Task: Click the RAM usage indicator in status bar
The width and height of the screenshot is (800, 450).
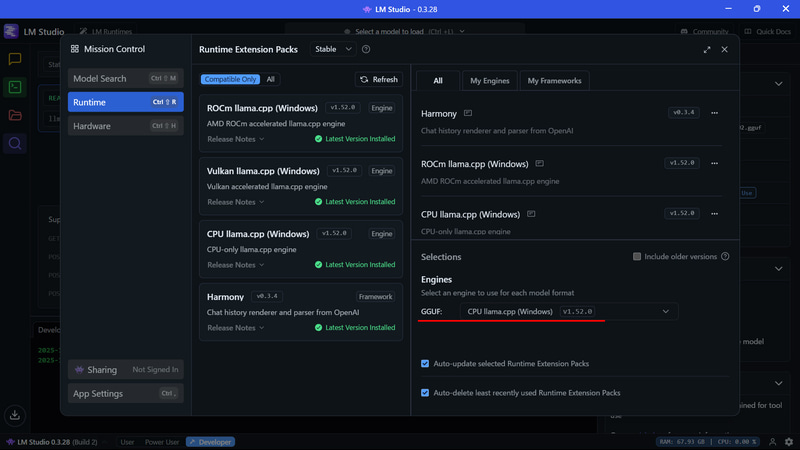Action: coord(682,442)
